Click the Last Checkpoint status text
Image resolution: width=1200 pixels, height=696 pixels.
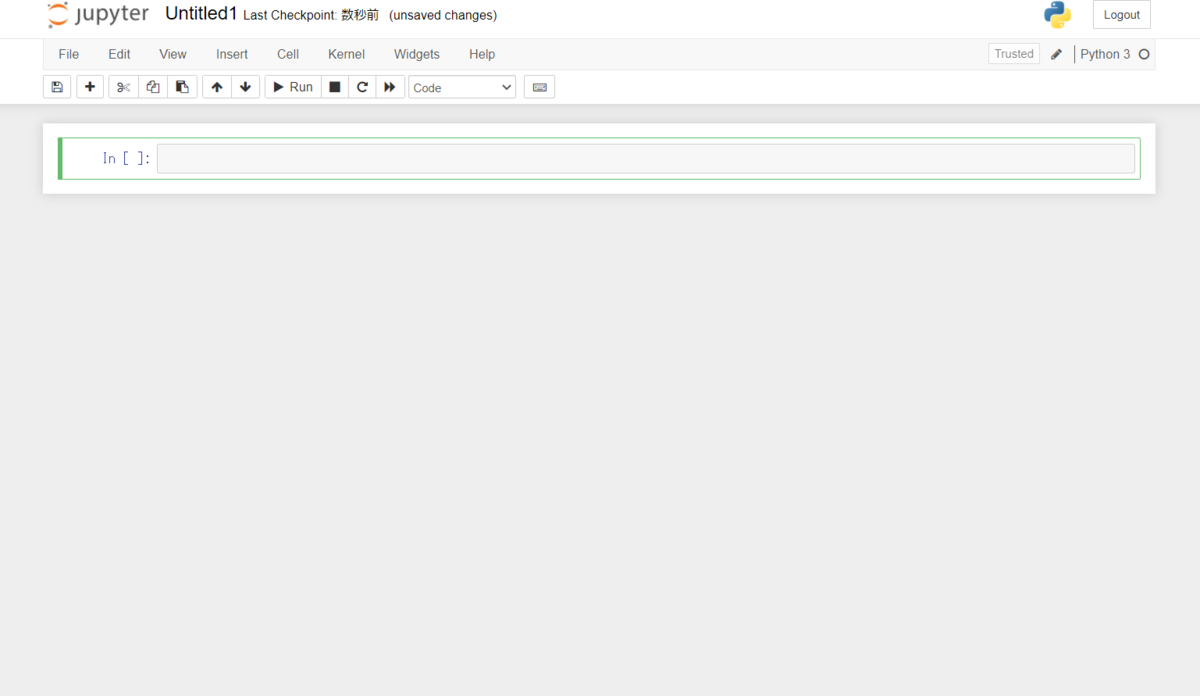tap(311, 15)
